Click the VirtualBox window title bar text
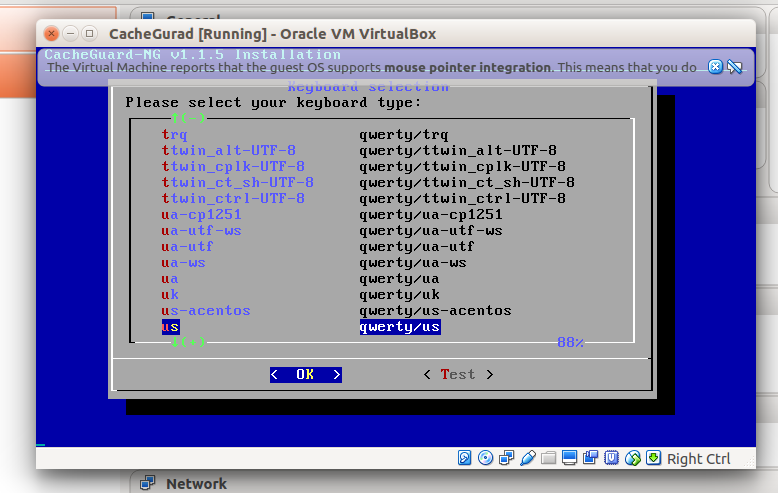This screenshot has width=778, height=493. point(272,34)
